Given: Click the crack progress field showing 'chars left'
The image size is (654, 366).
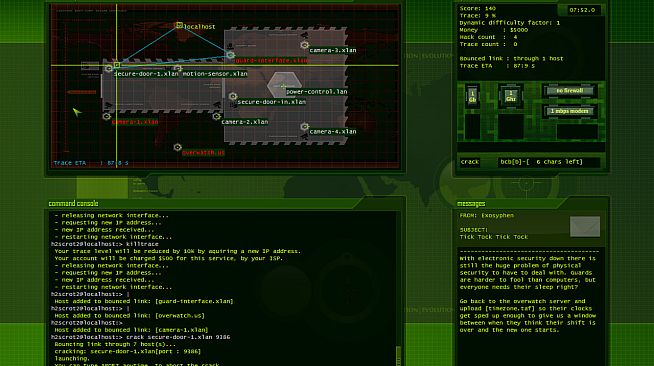Looking at the screenshot, I should (x=548, y=162).
